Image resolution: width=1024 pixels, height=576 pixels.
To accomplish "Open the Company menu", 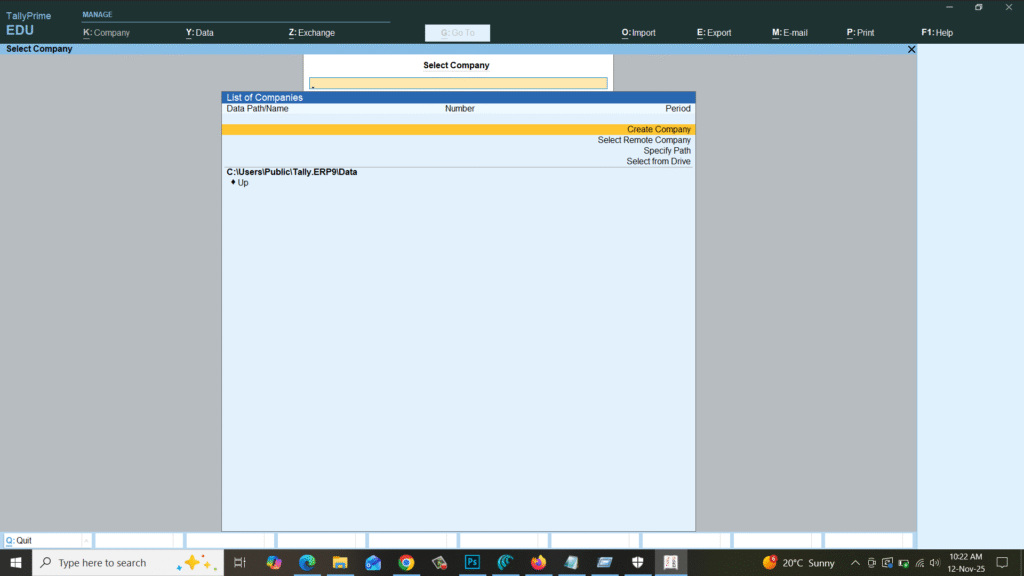I will pyautogui.click(x=108, y=32).
